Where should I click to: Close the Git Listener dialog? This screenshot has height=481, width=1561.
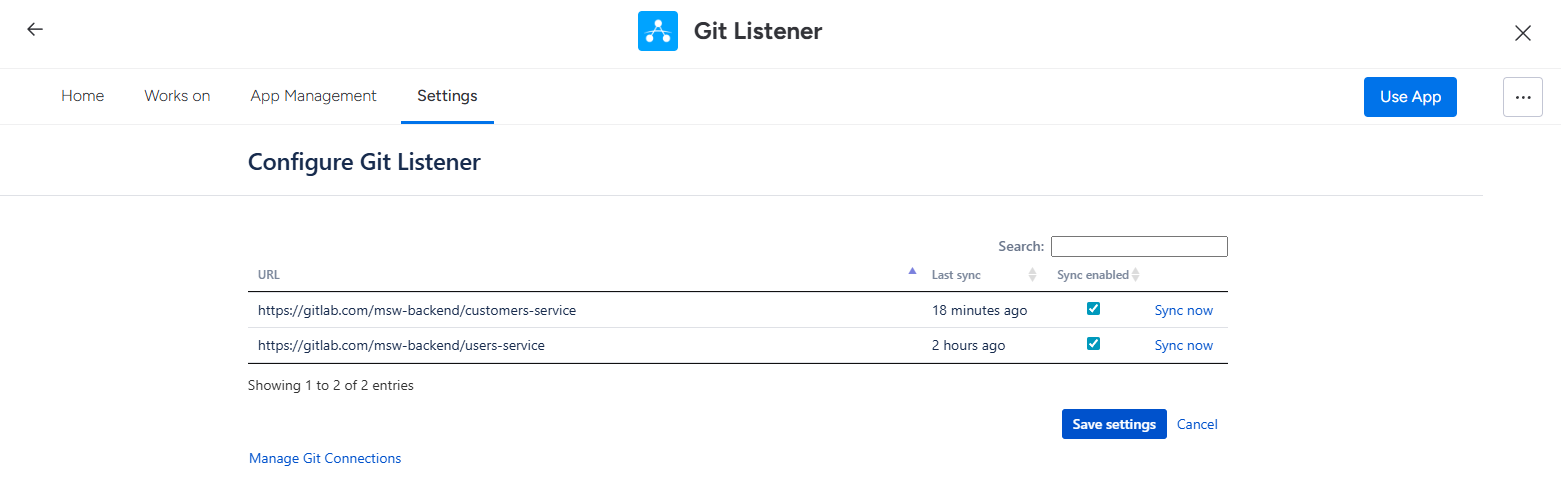point(1522,33)
